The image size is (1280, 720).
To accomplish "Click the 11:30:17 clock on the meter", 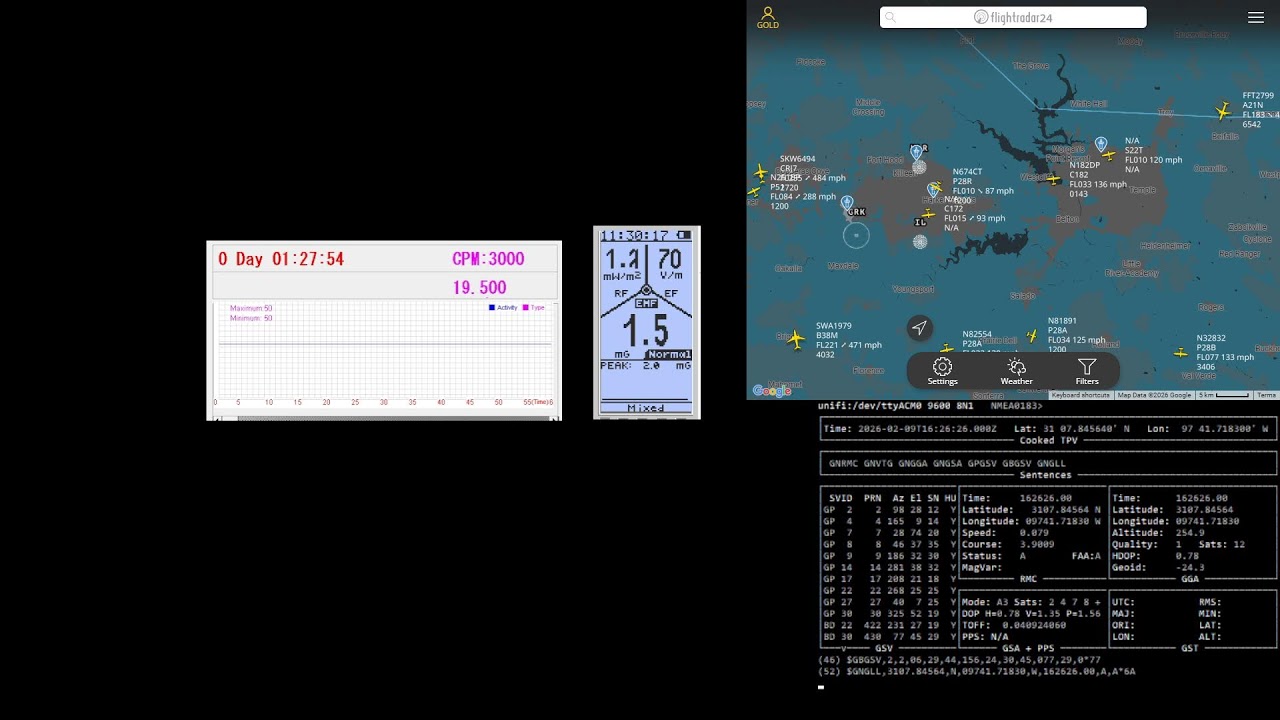I will pyautogui.click(x=634, y=236).
